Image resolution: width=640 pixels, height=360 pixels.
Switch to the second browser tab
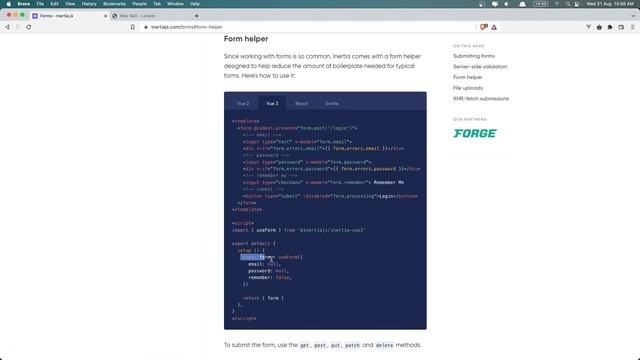tap(150, 16)
